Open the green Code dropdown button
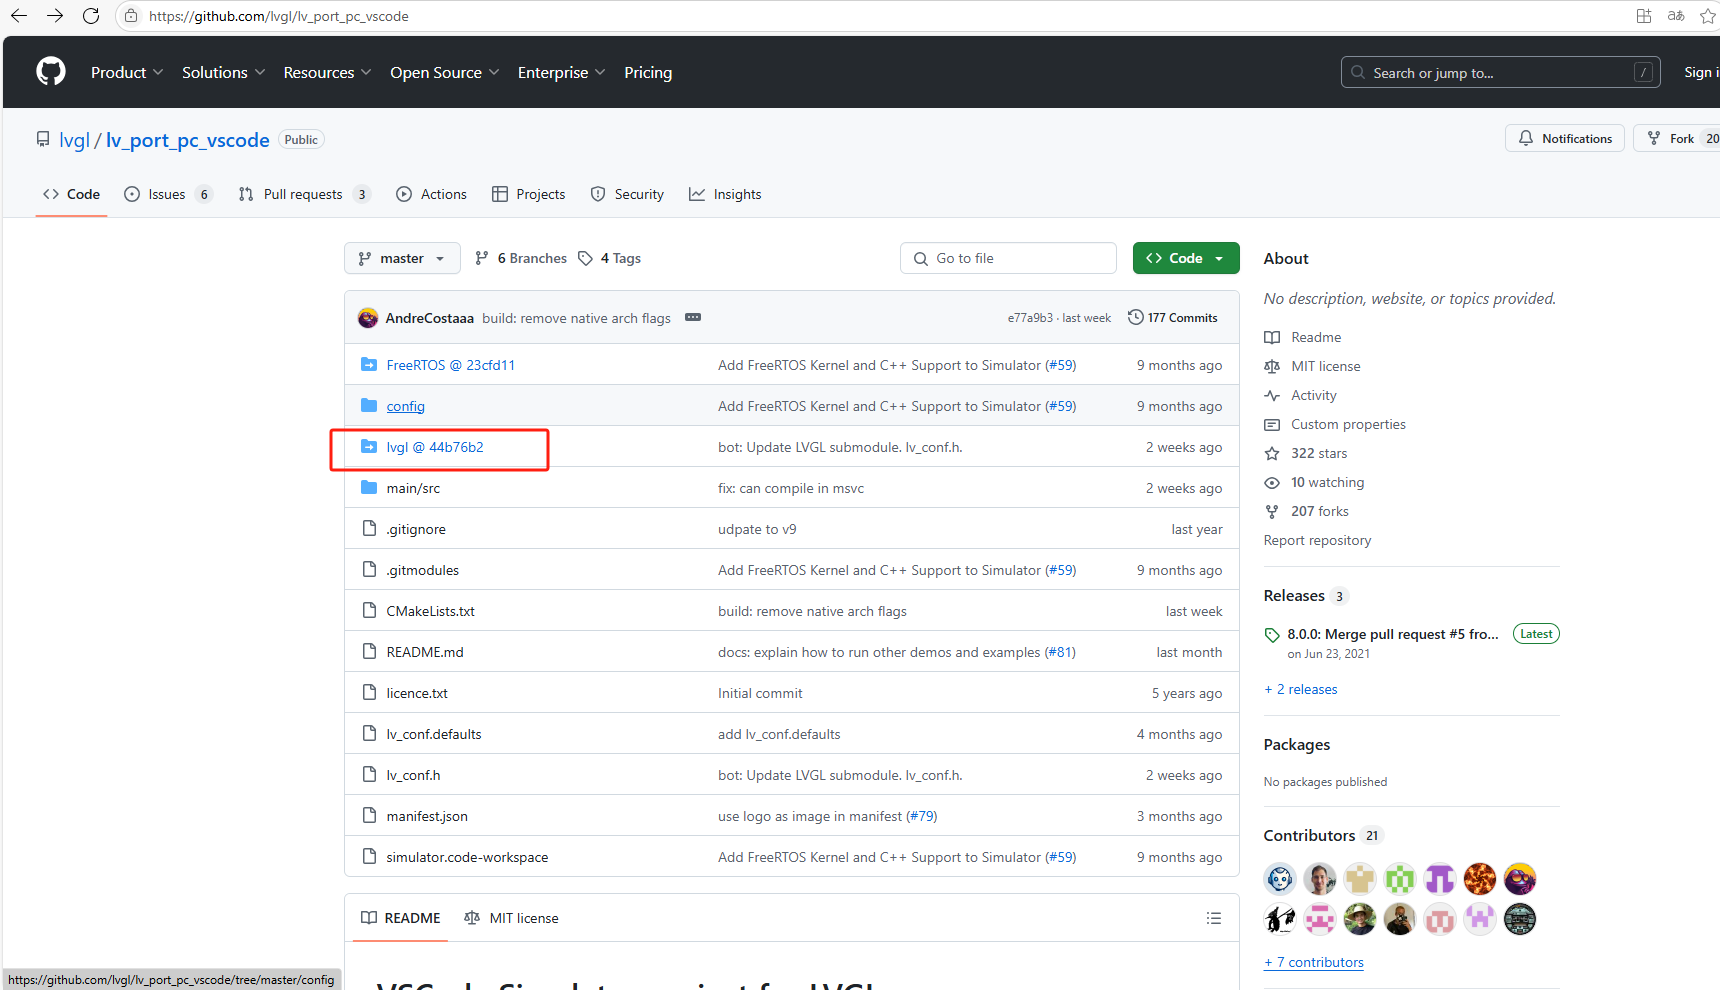The height and width of the screenshot is (990, 1720). point(1186,258)
